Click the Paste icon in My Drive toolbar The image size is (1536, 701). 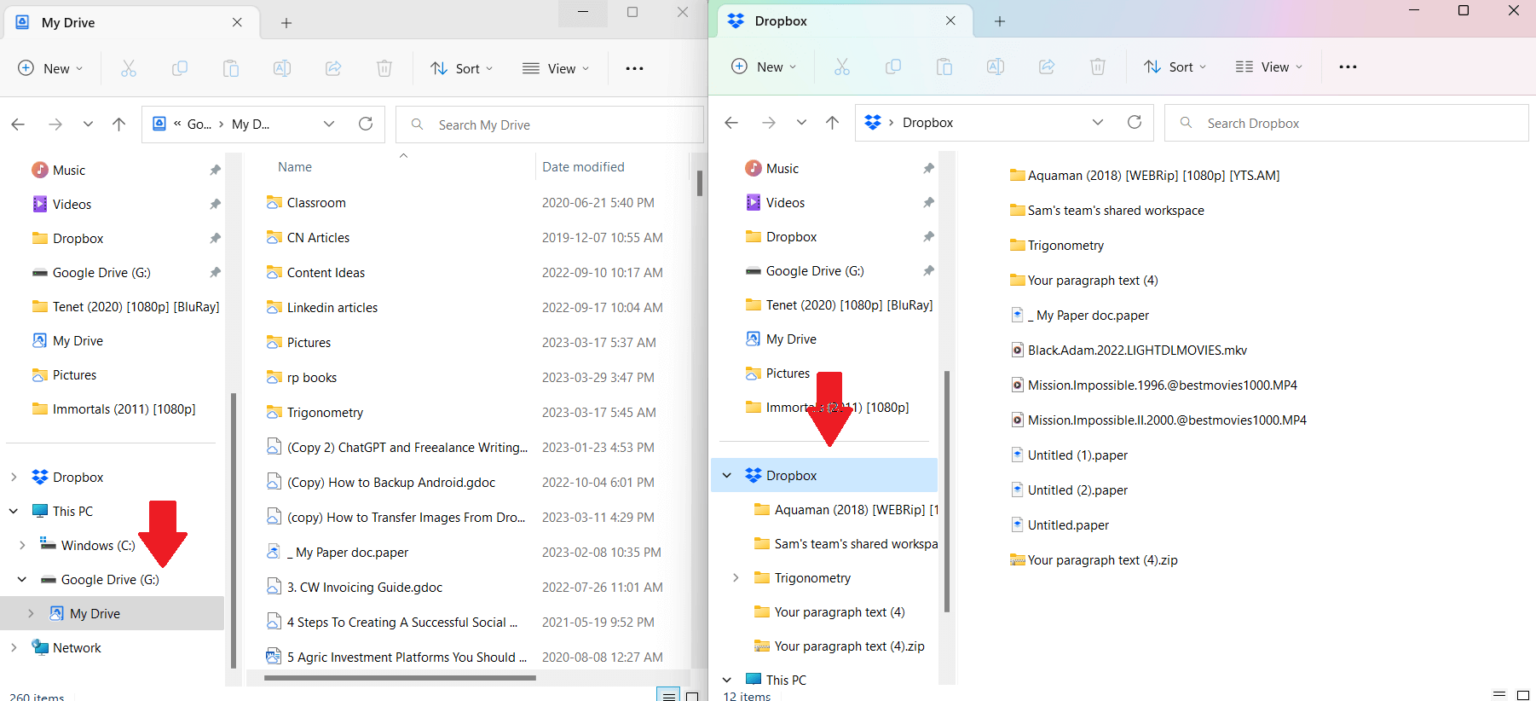click(x=230, y=68)
